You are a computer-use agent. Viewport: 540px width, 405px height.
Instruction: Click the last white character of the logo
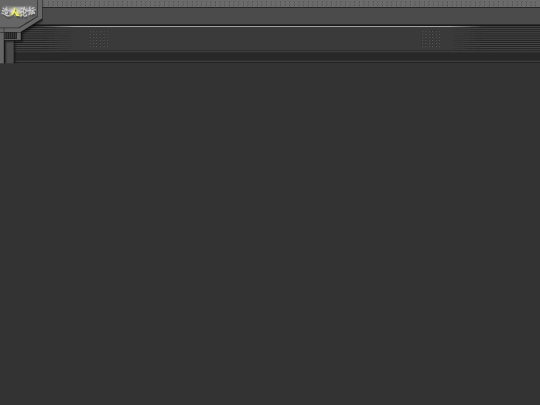pyautogui.click(x=31, y=11)
